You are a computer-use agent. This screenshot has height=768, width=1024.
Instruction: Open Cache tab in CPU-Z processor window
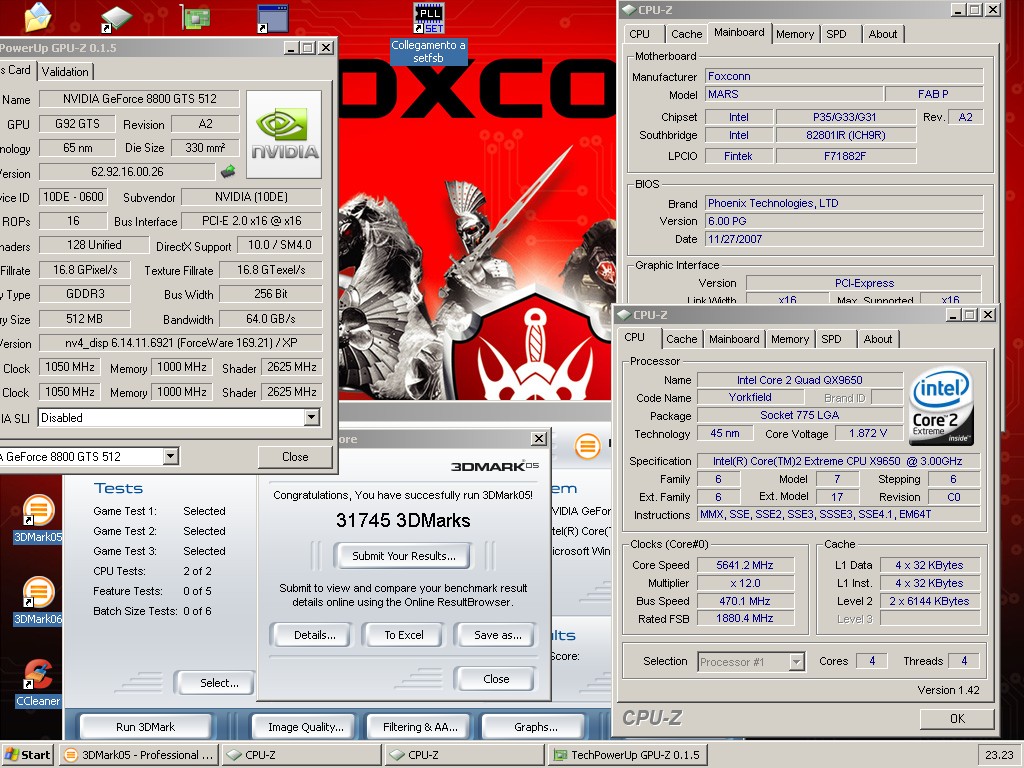pos(681,339)
